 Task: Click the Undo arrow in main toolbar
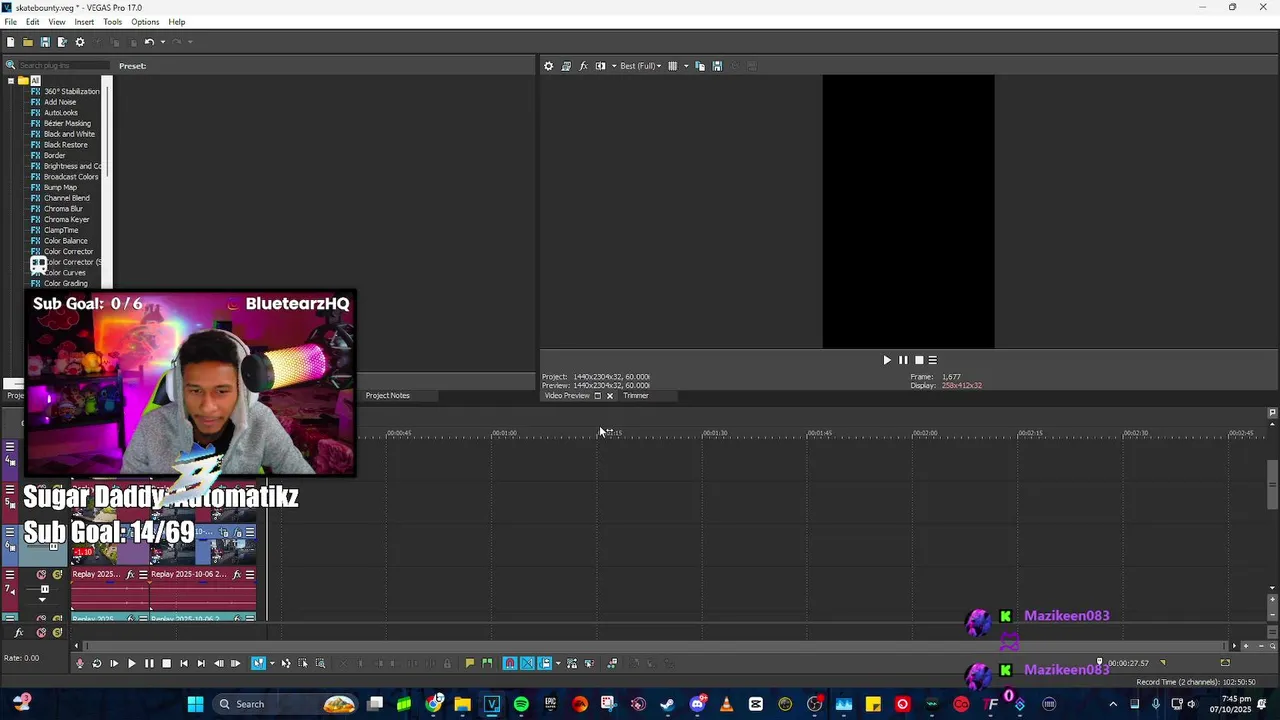pyautogui.click(x=148, y=42)
